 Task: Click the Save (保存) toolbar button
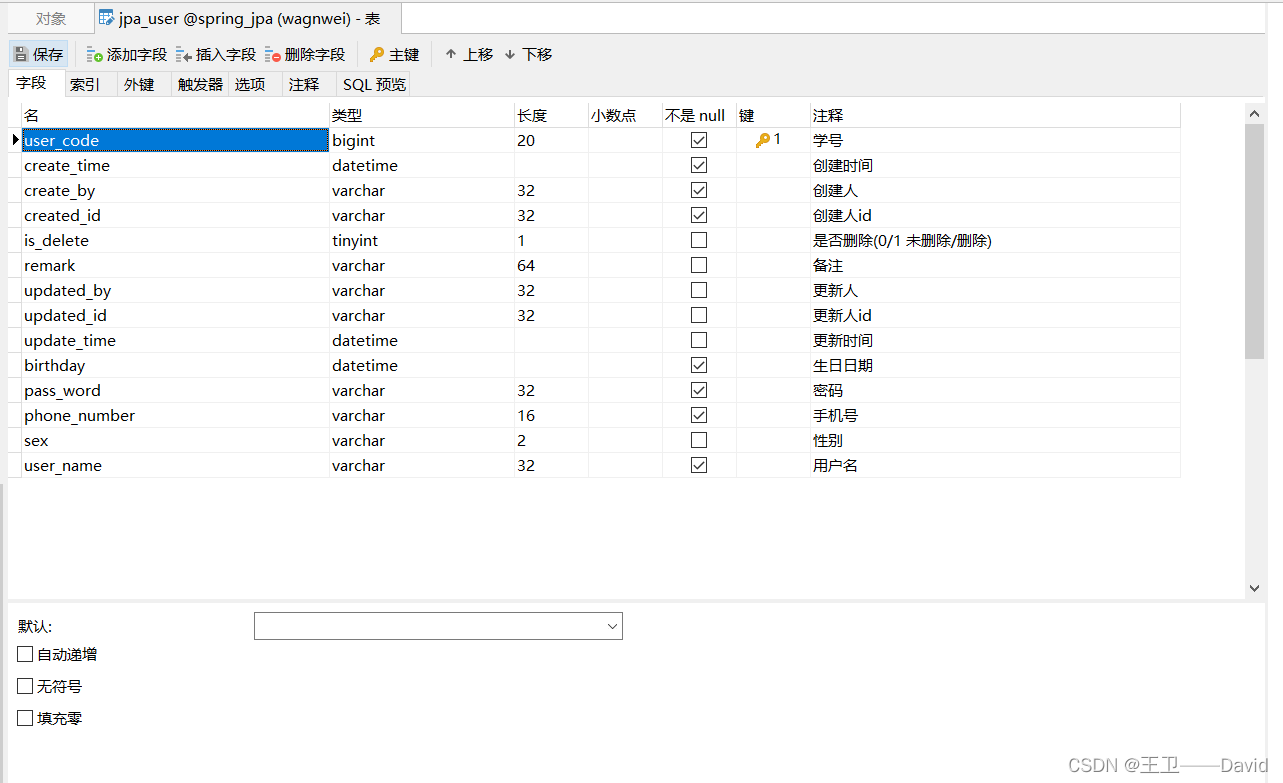click(x=38, y=54)
